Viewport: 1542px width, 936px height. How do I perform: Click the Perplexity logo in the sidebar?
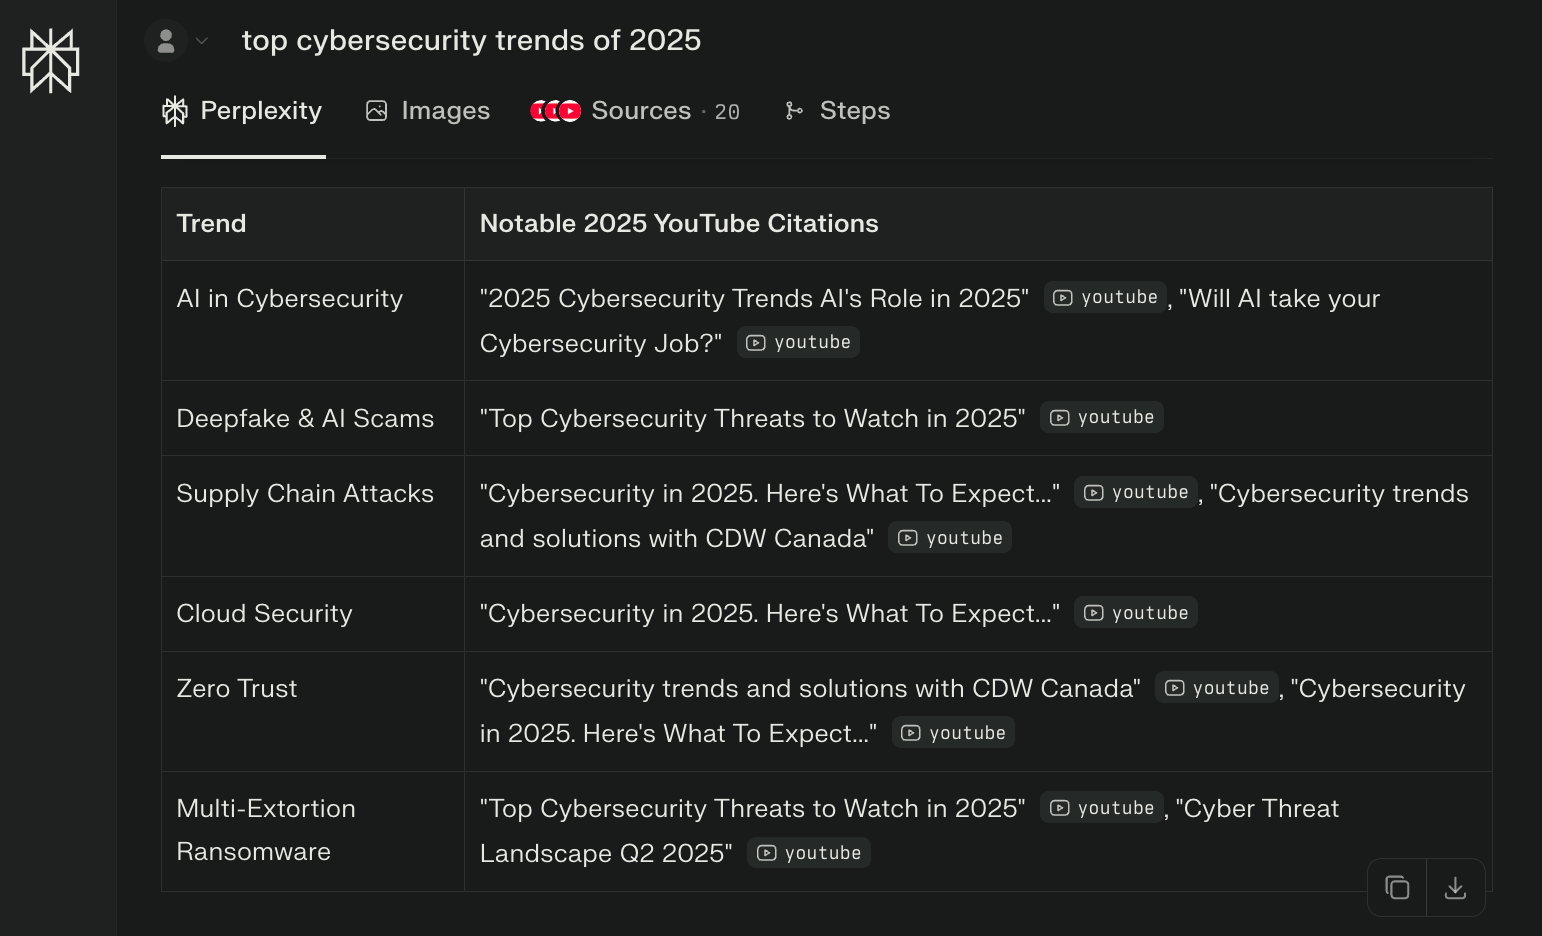tap(51, 60)
